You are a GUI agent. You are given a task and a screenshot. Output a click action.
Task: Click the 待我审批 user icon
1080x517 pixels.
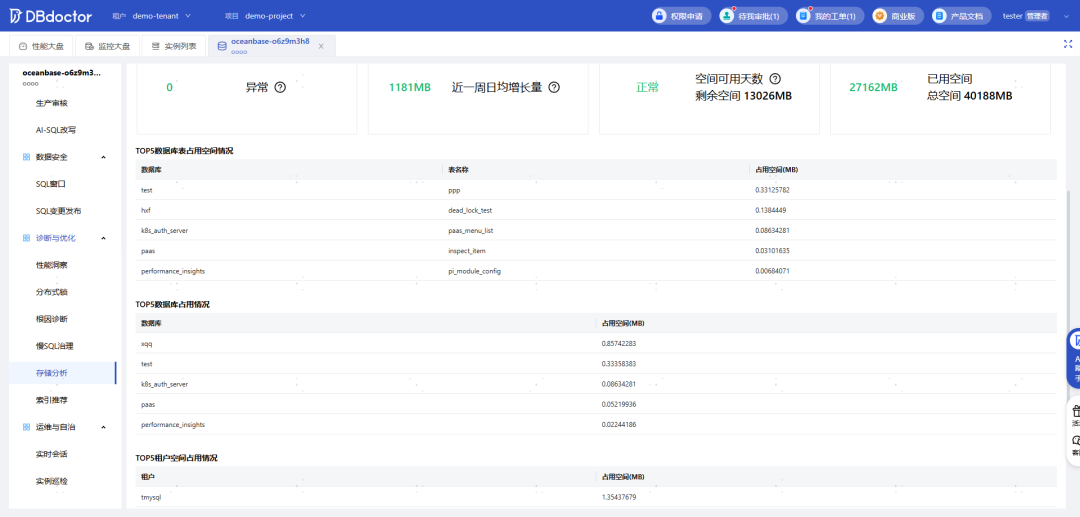click(x=727, y=16)
